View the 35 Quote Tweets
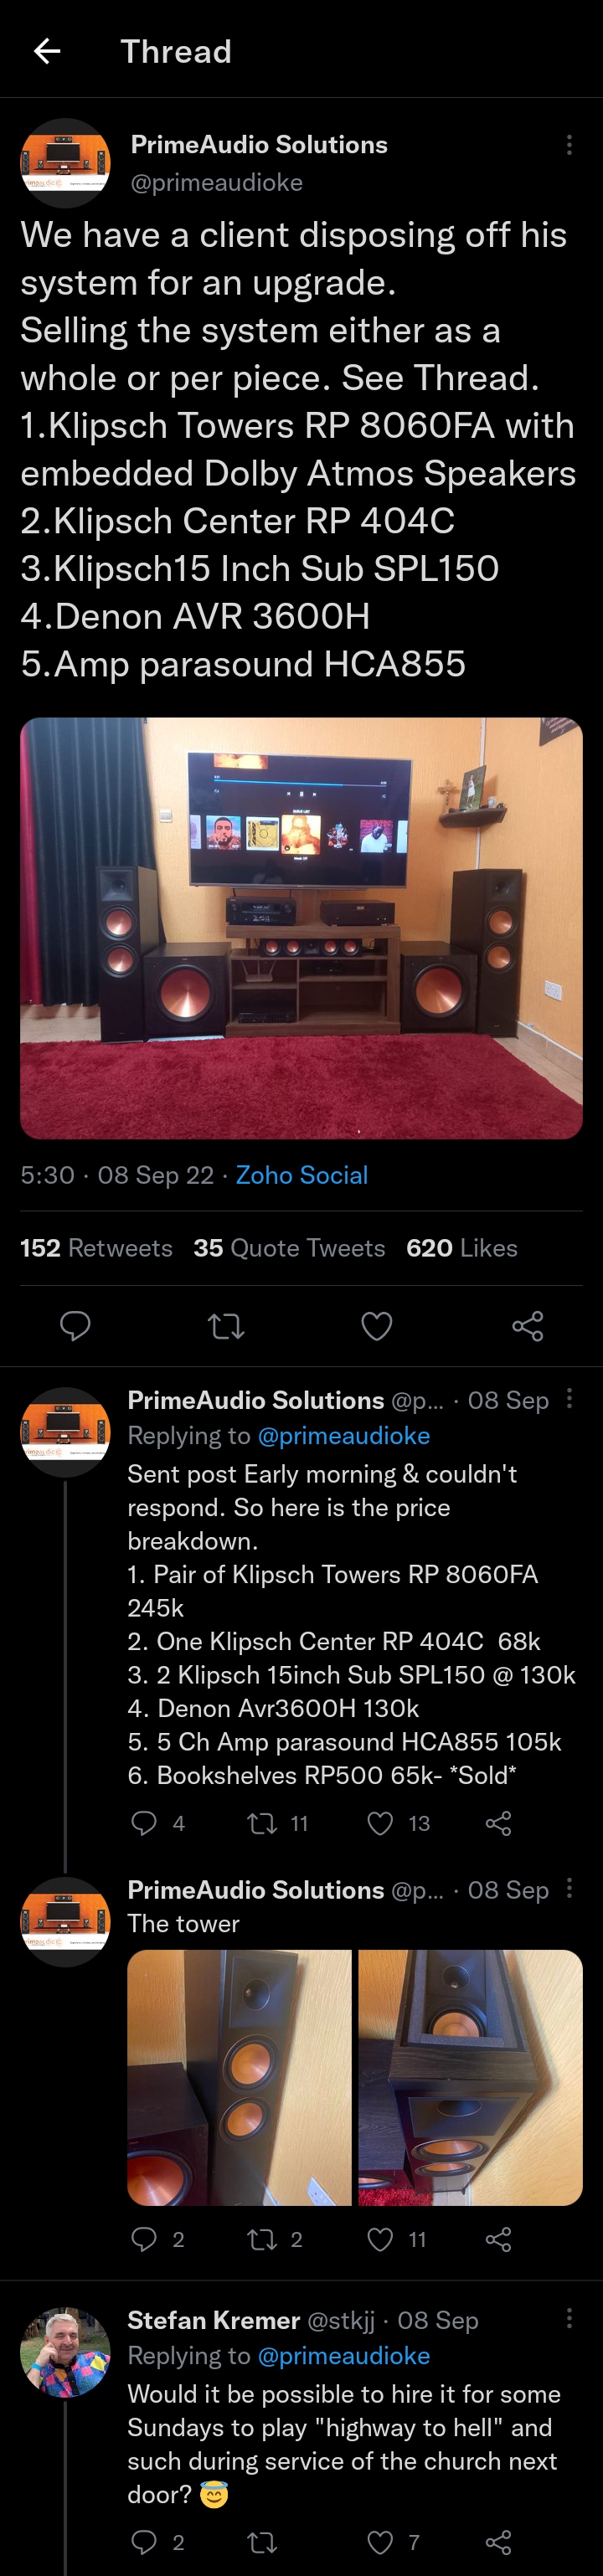This screenshot has height=2576, width=603. [x=289, y=1248]
